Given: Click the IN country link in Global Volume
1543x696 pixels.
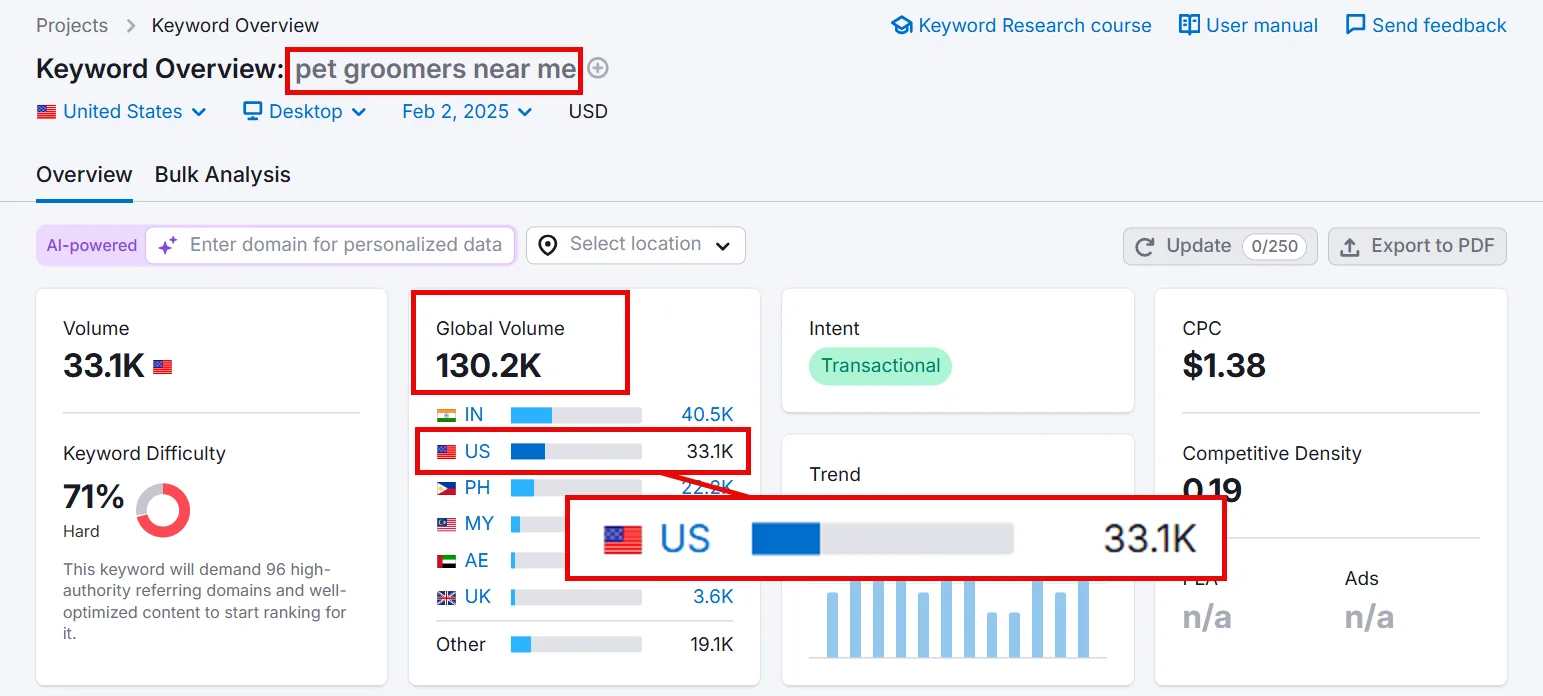Looking at the screenshot, I should (474, 414).
